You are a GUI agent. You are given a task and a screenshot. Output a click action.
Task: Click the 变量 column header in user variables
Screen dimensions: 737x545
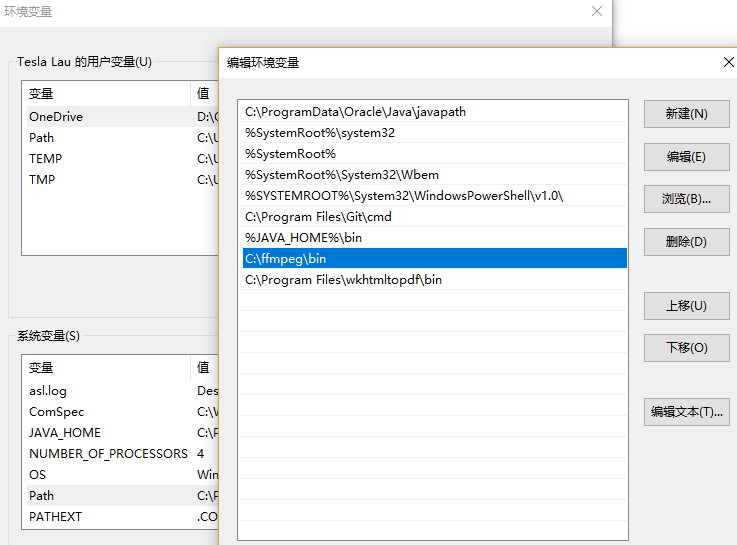[x=42, y=94]
